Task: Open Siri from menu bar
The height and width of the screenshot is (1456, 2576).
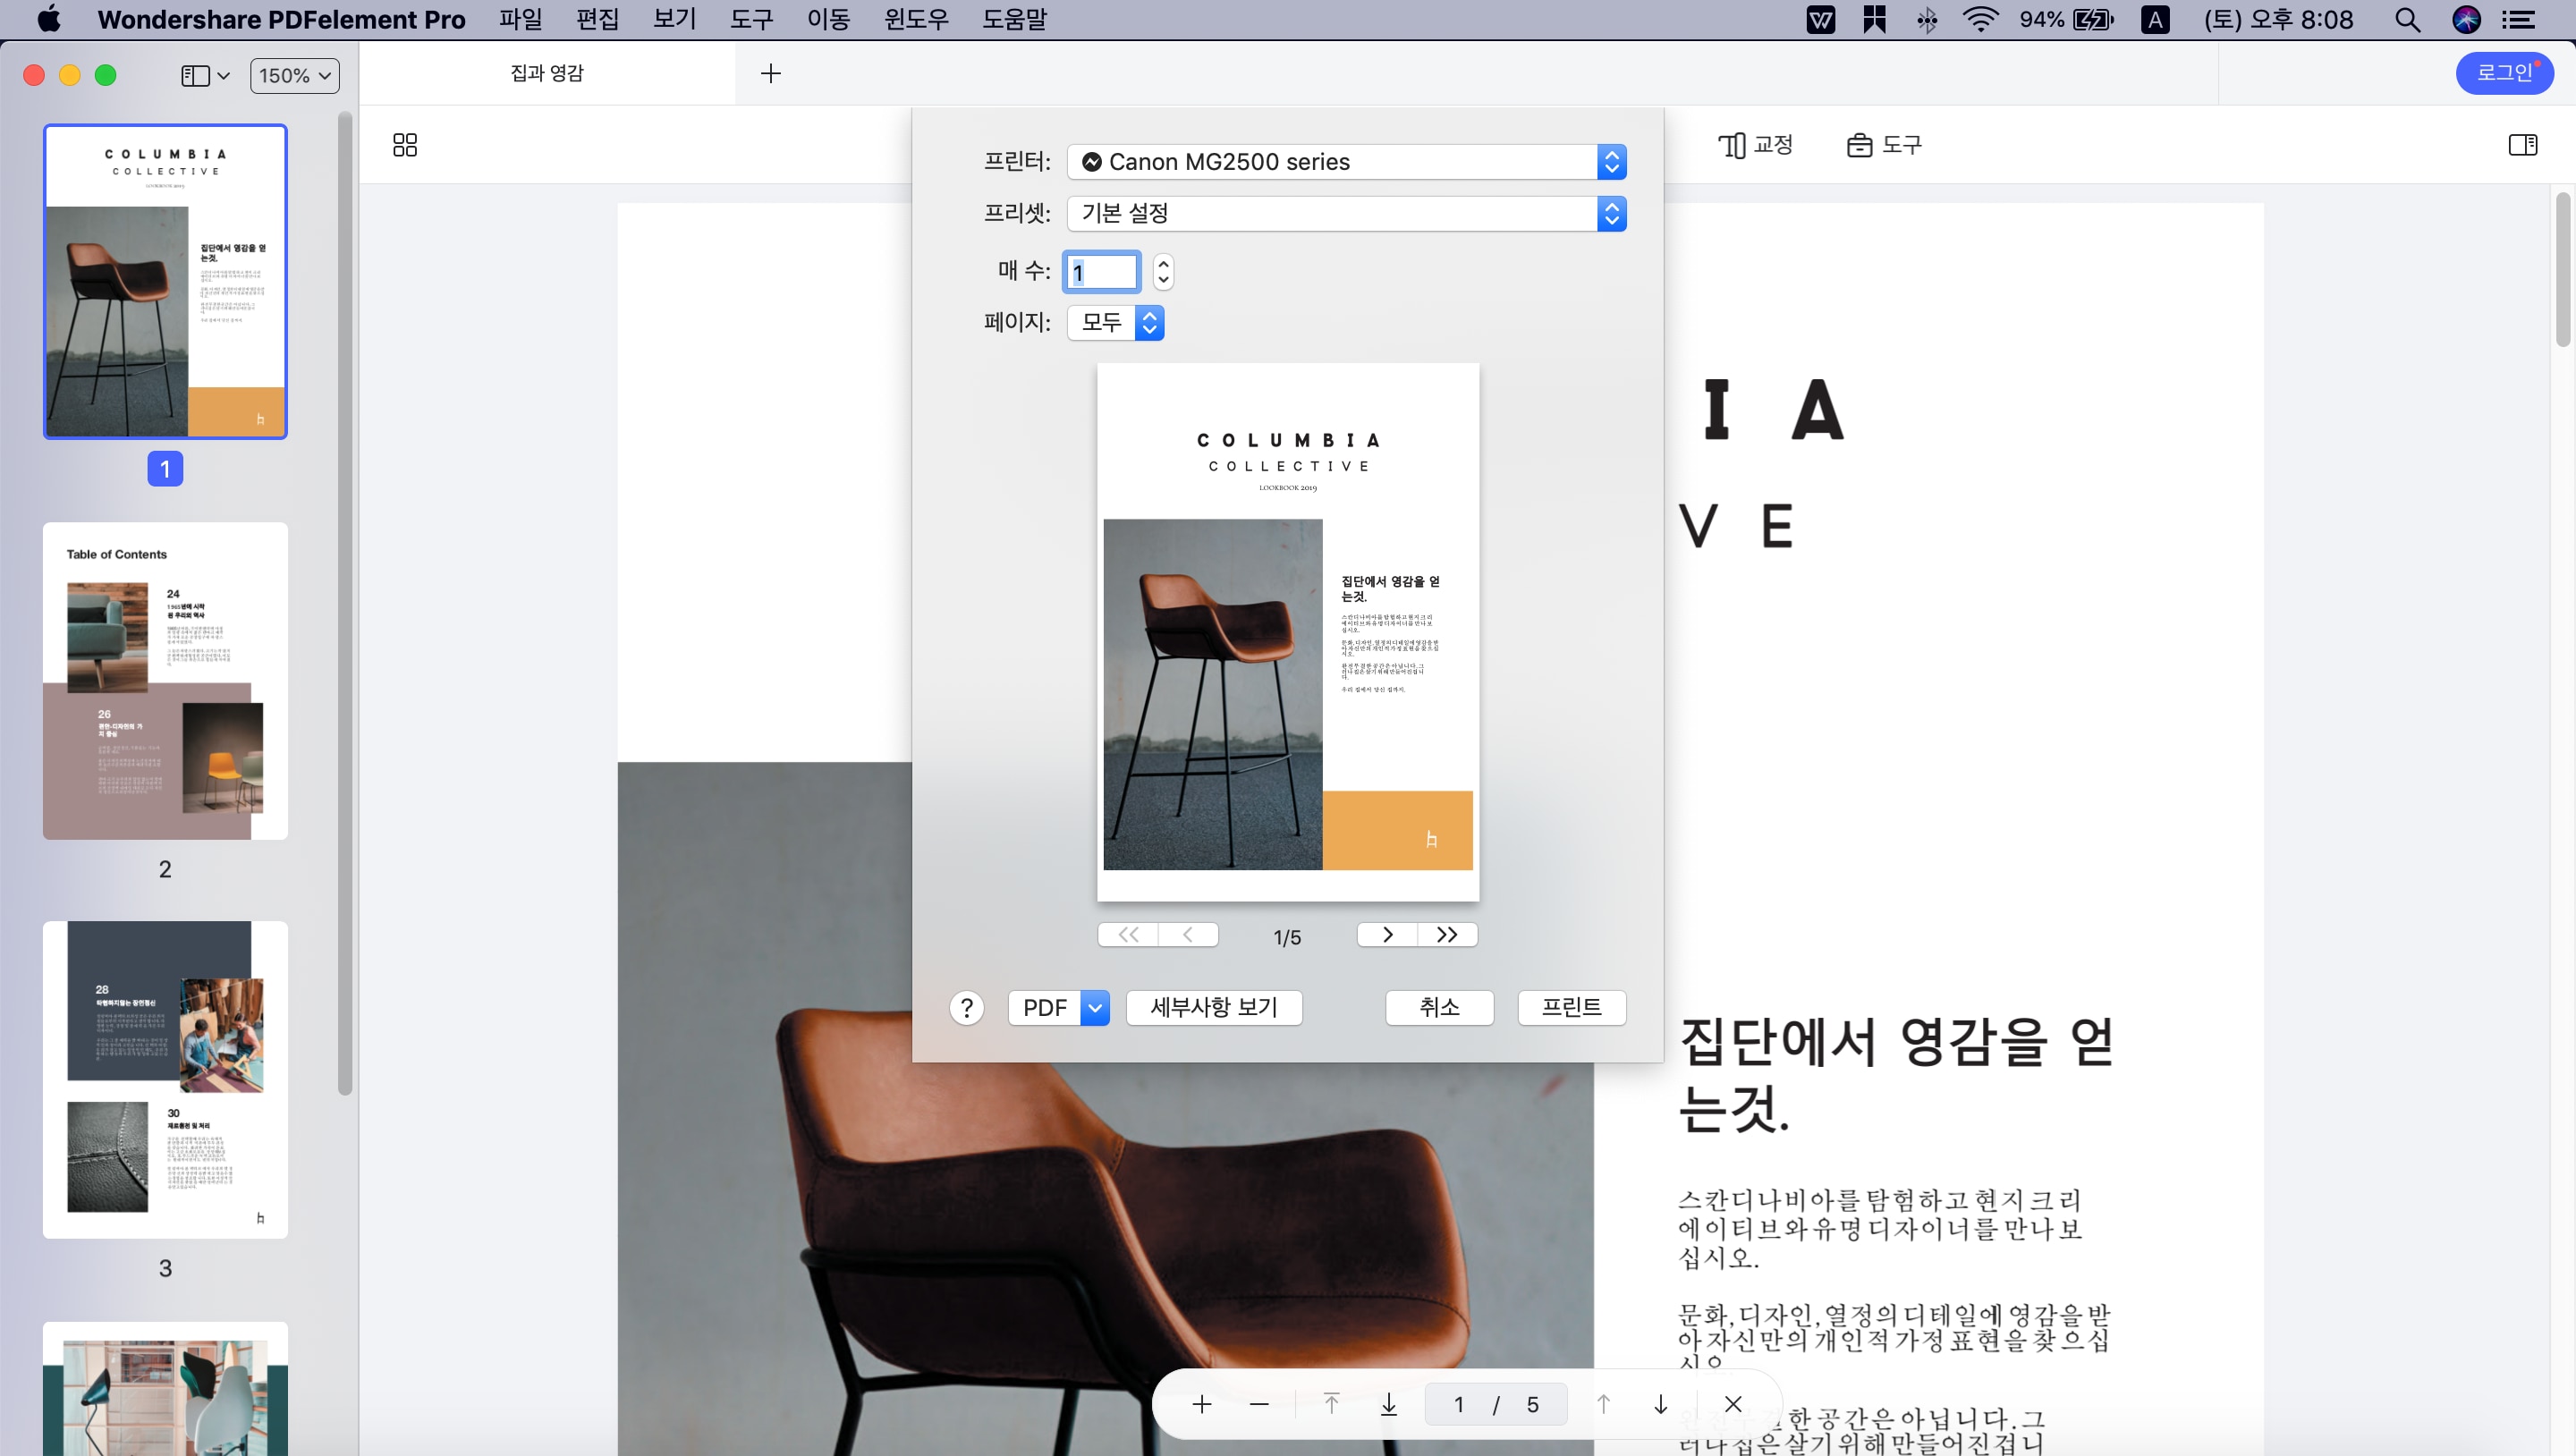Action: [x=2466, y=19]
